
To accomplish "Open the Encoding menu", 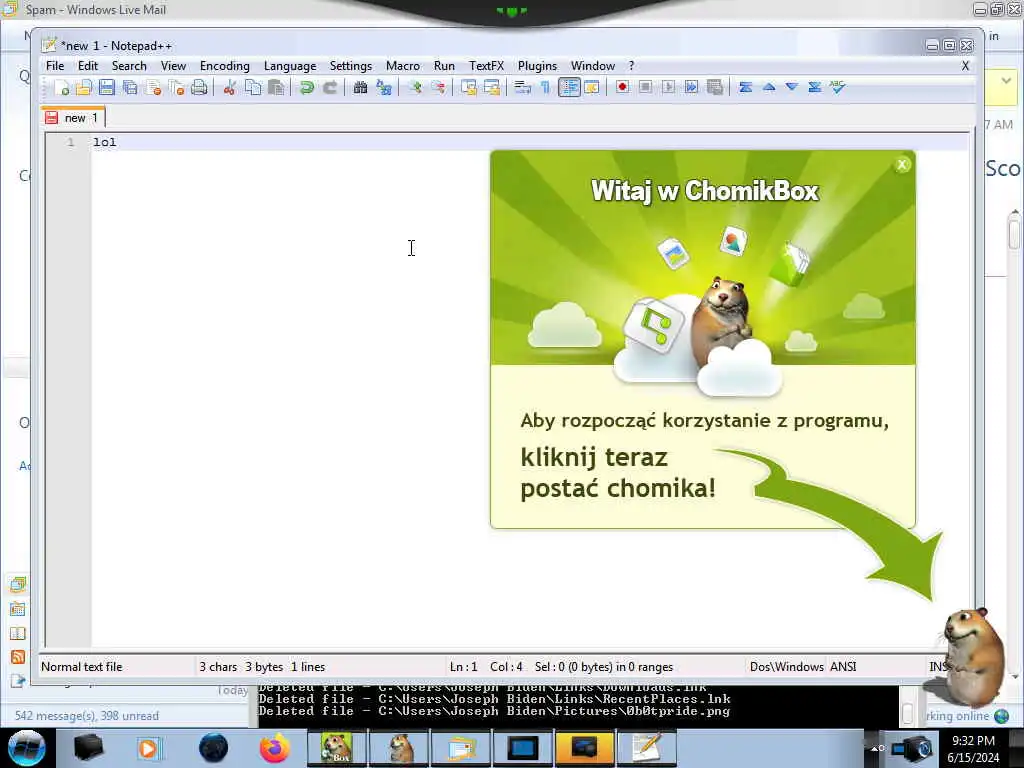I will [225, 66].
